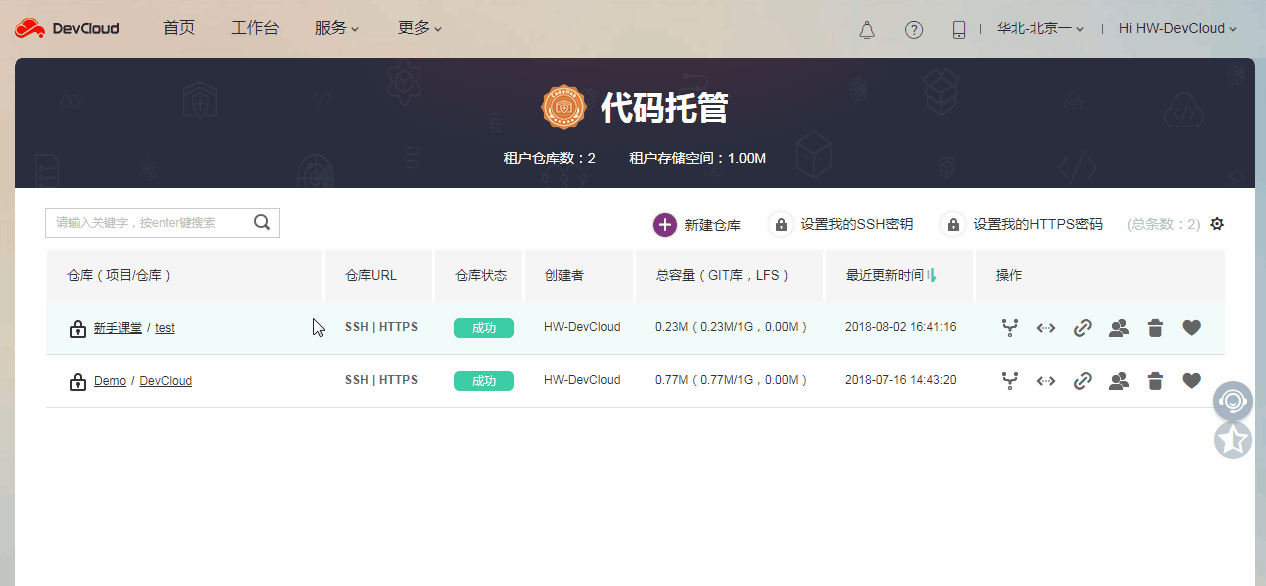This screenshot has width=1266, height=586.
Task: Click the code clone icon for Demo repository
Action: pos(1045,380)
